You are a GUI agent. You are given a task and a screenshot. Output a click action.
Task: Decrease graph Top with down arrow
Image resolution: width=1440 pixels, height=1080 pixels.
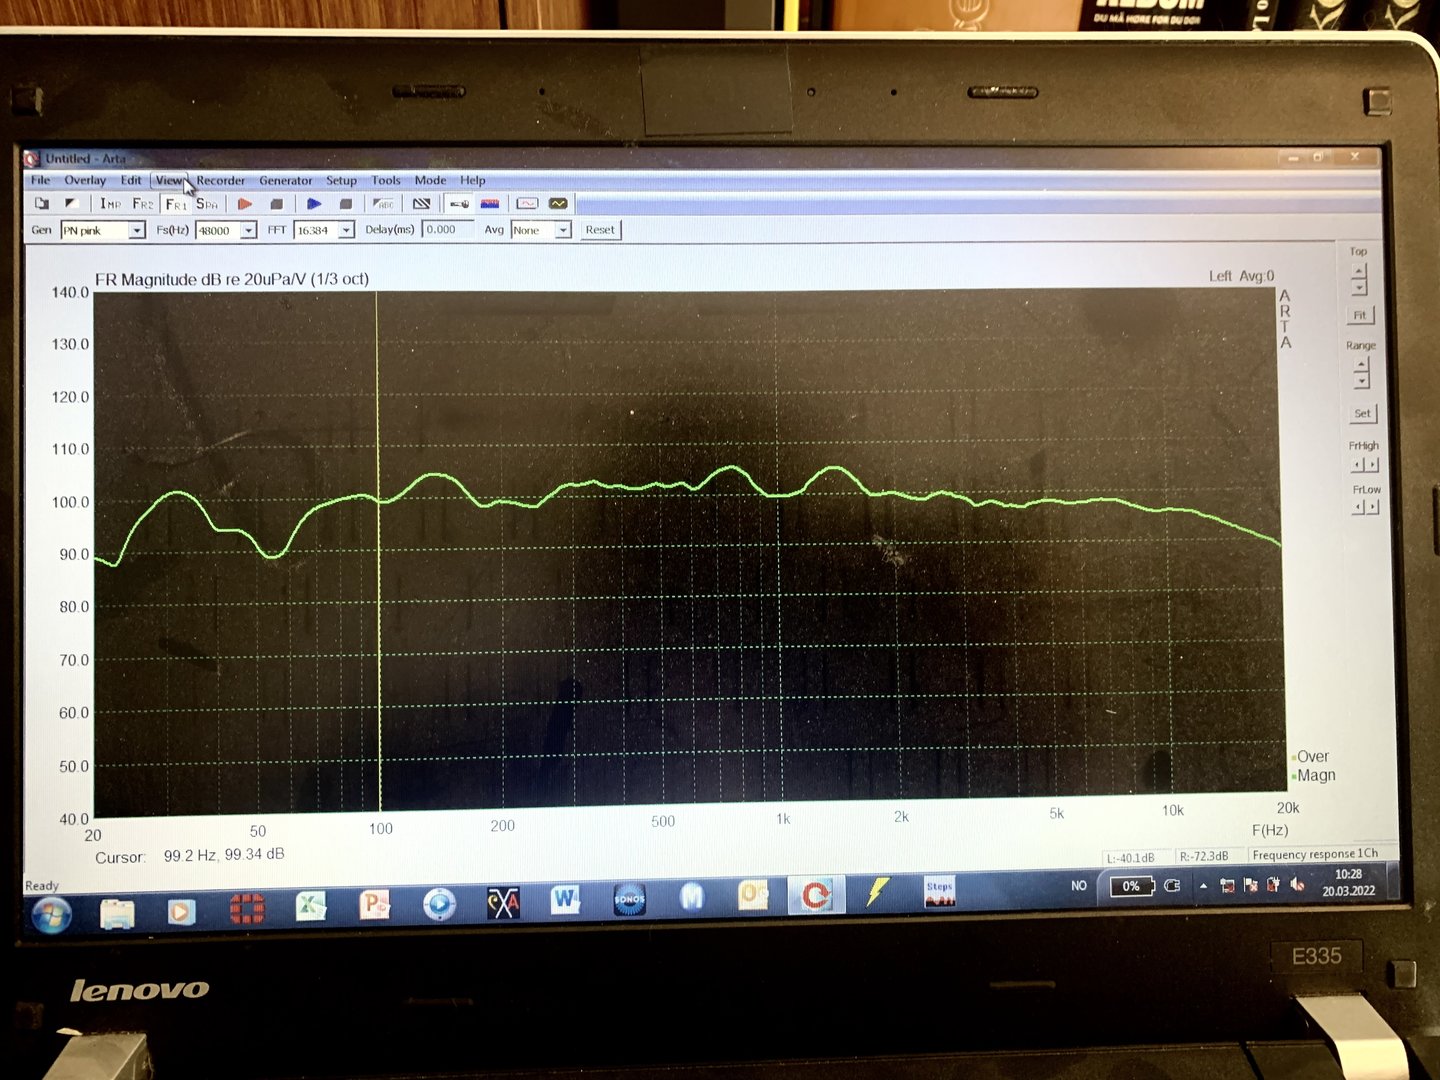pos(1358,287)
